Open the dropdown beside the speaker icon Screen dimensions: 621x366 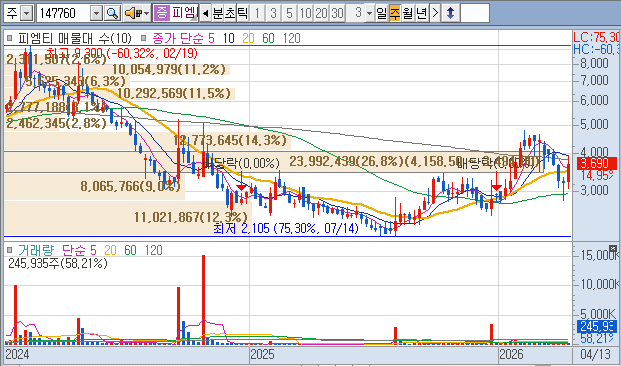pos(147,13)
